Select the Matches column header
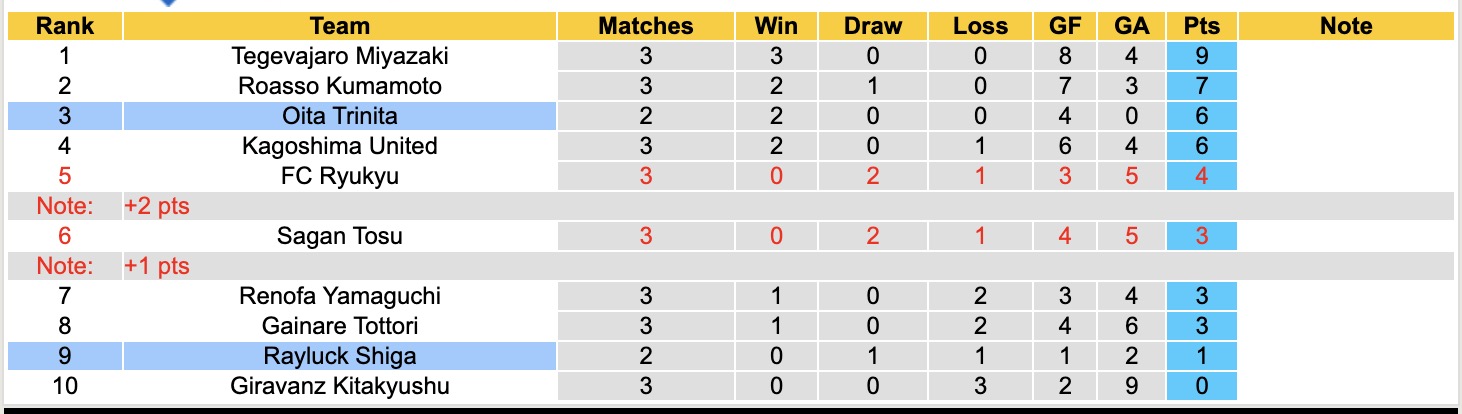Viewport: 1462px width, 414px height. click(x=645, y=26)
